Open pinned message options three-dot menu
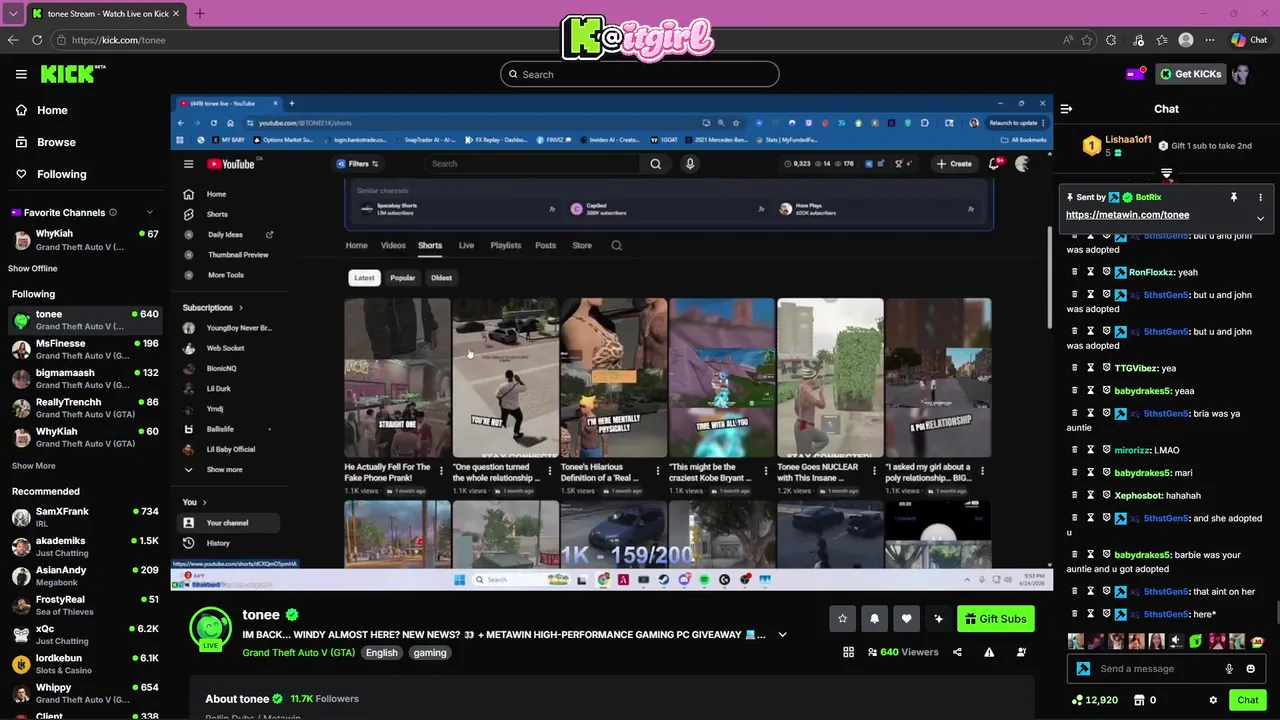 tap(1260, 198)
